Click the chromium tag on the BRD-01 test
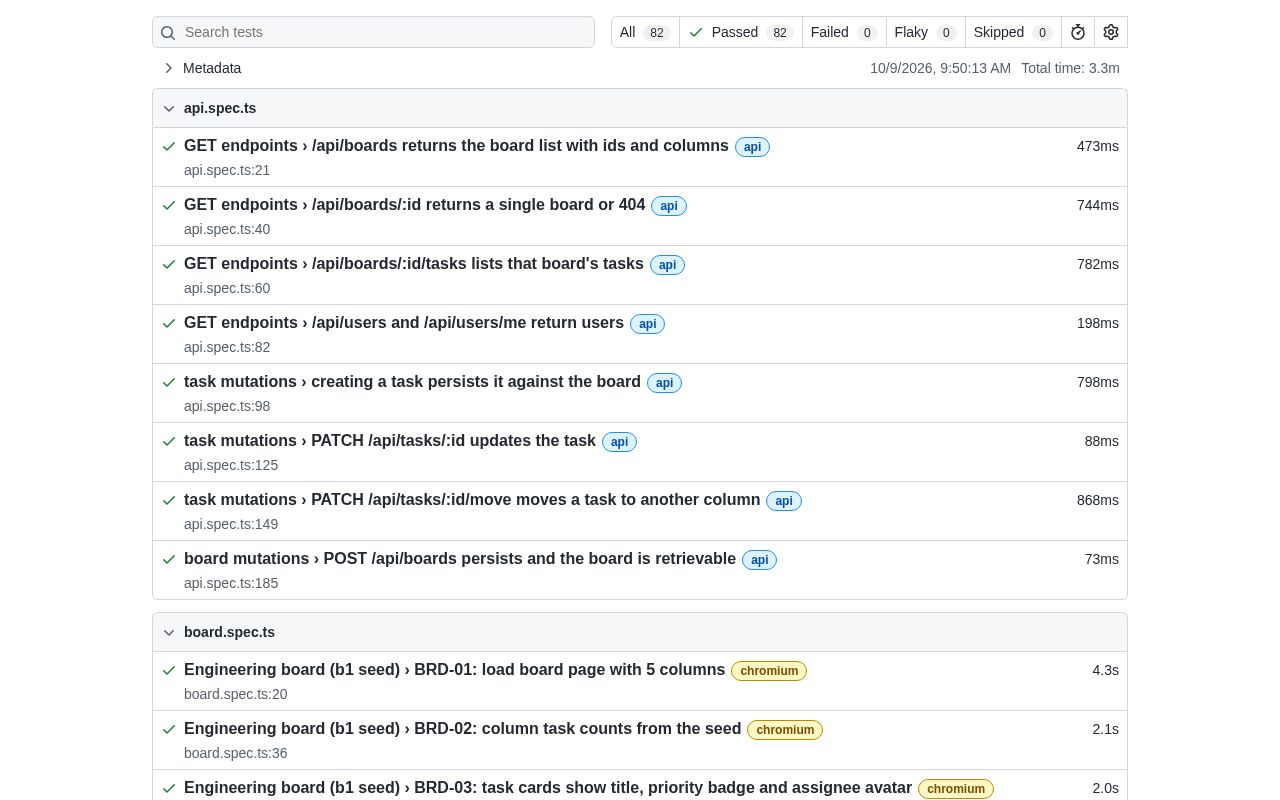 coord(769,671)
